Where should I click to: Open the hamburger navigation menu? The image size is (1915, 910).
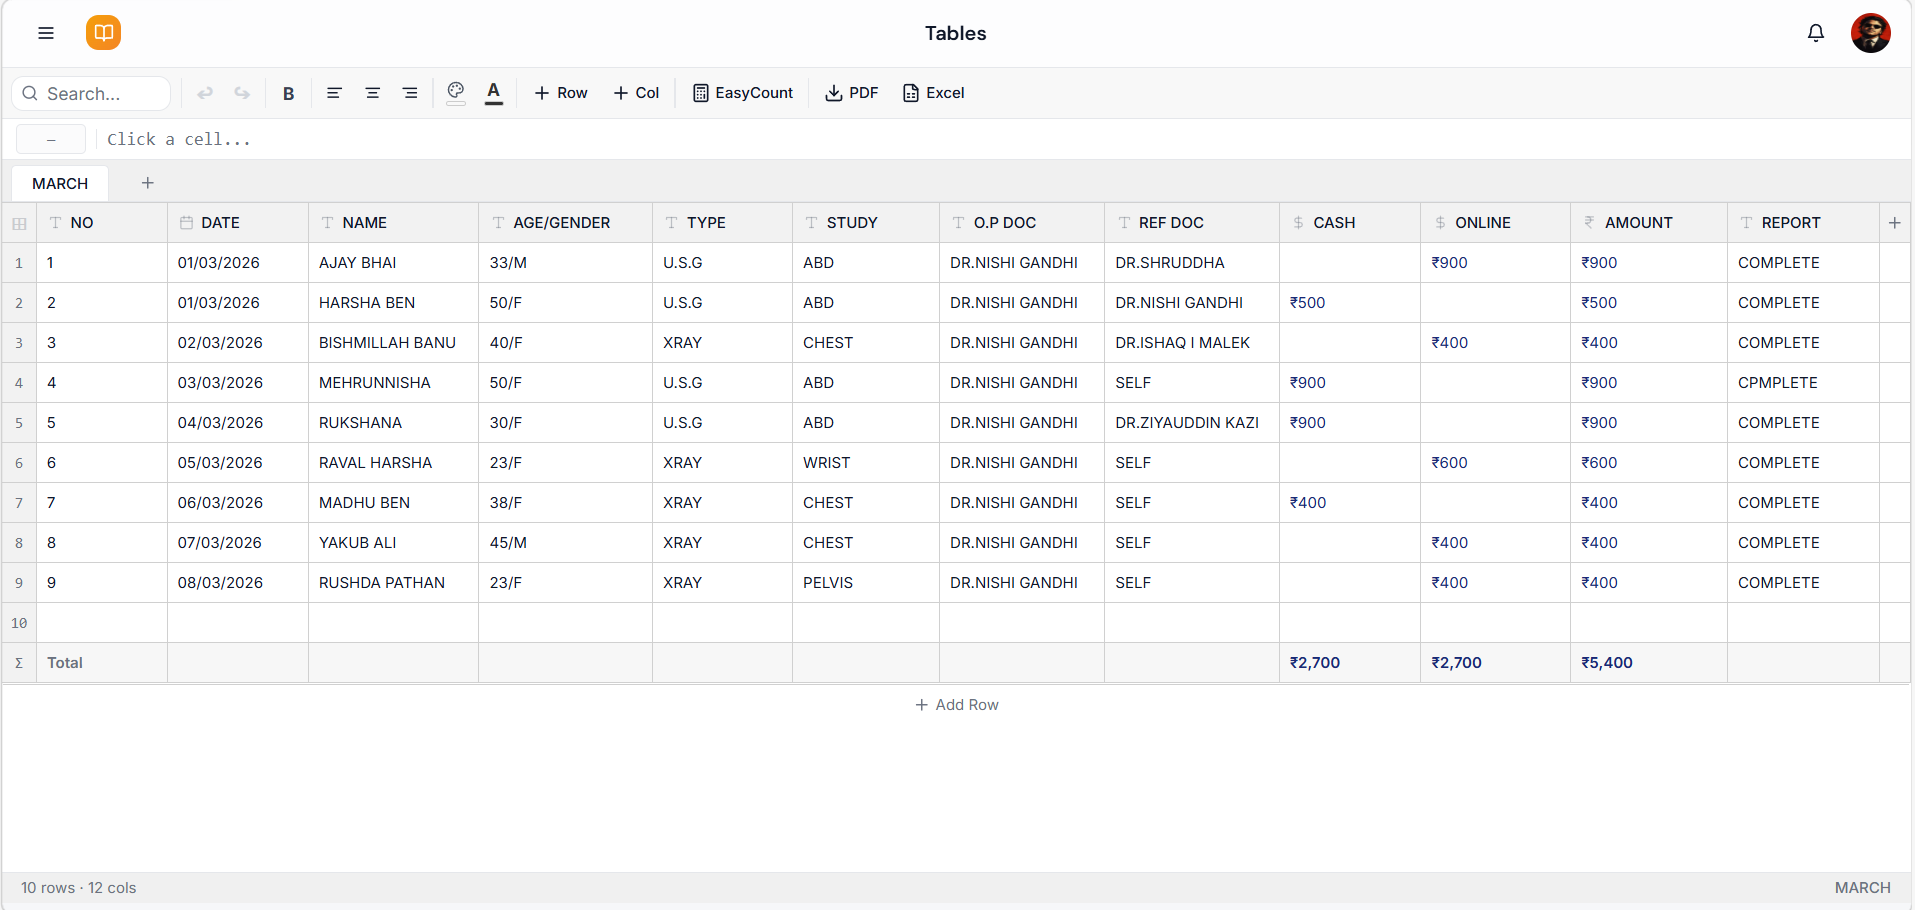tap(45, 32)
